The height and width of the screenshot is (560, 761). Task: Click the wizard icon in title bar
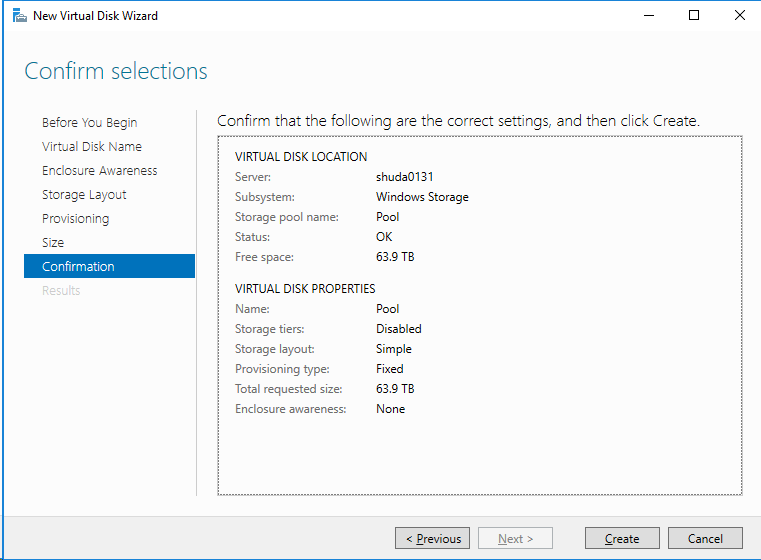pyautogui.click(x=19, y=16)
